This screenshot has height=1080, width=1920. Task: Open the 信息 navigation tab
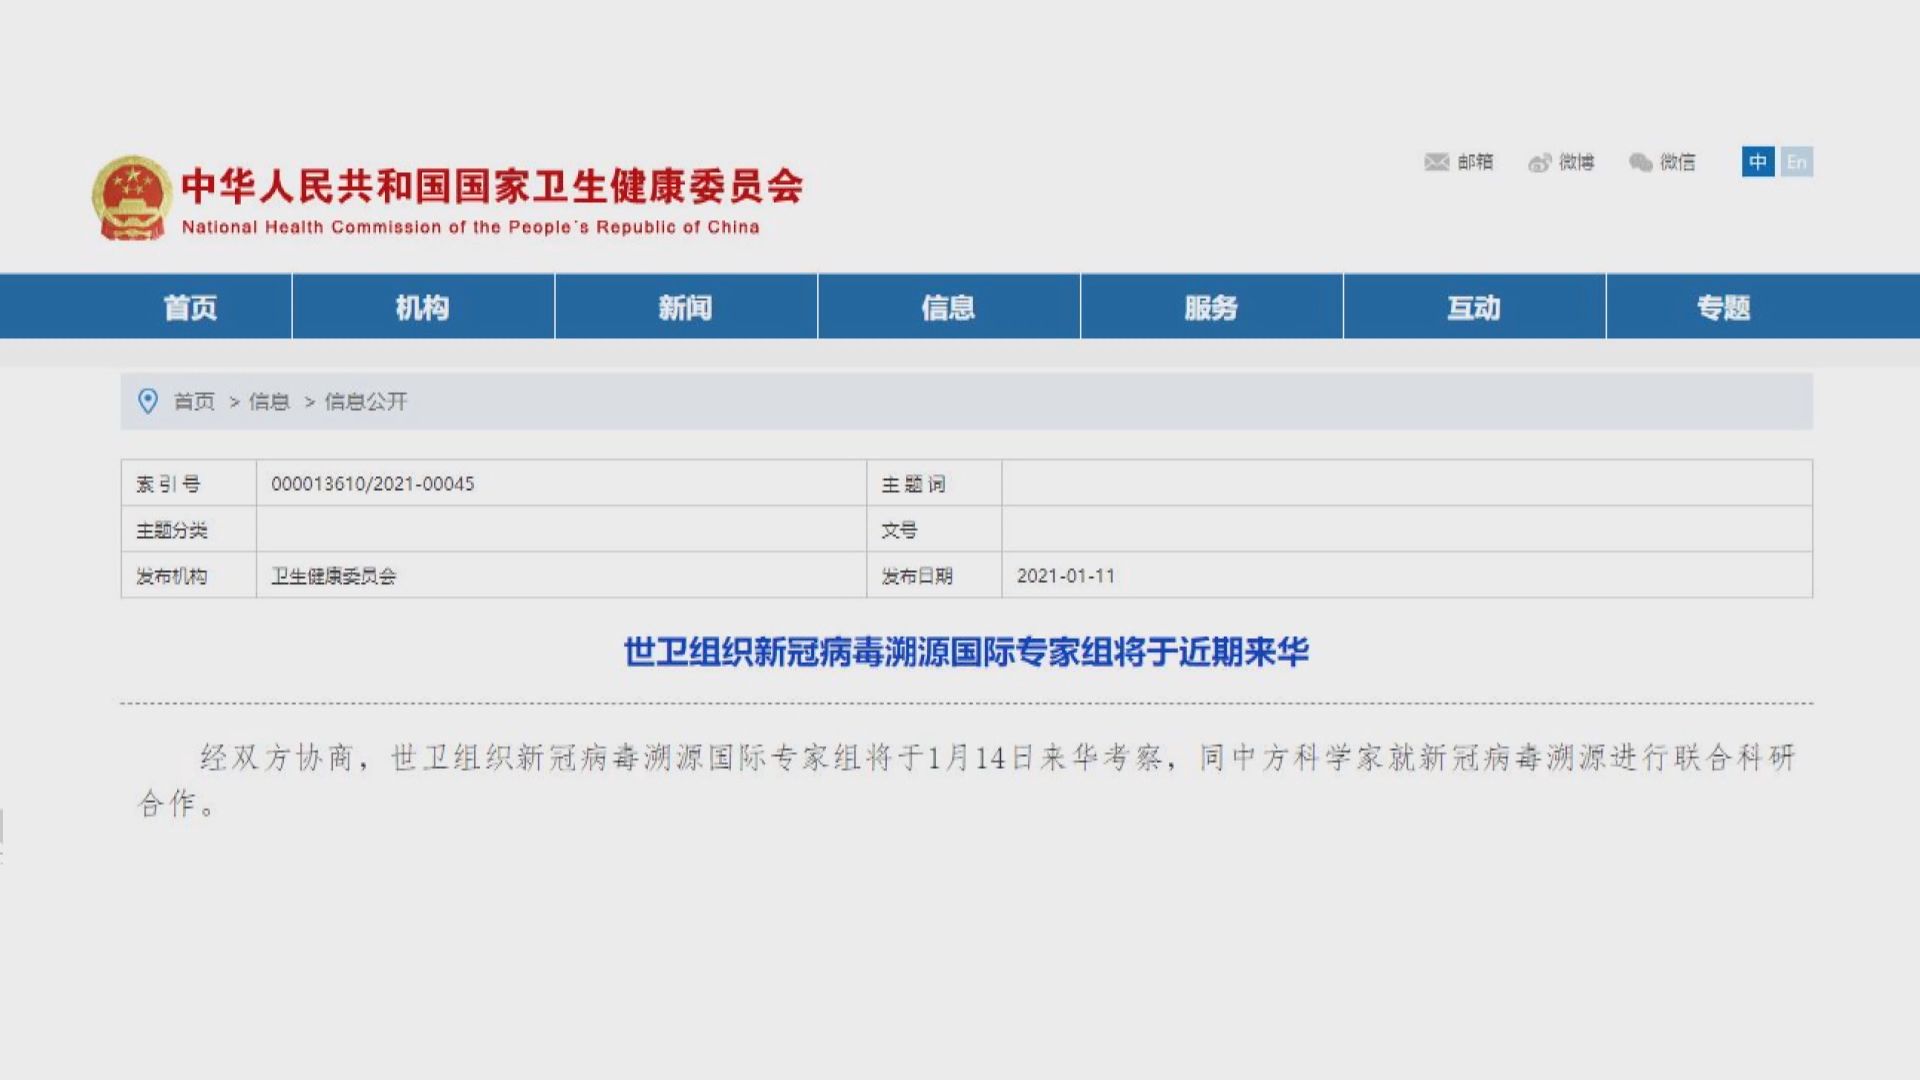click(948, 308)
